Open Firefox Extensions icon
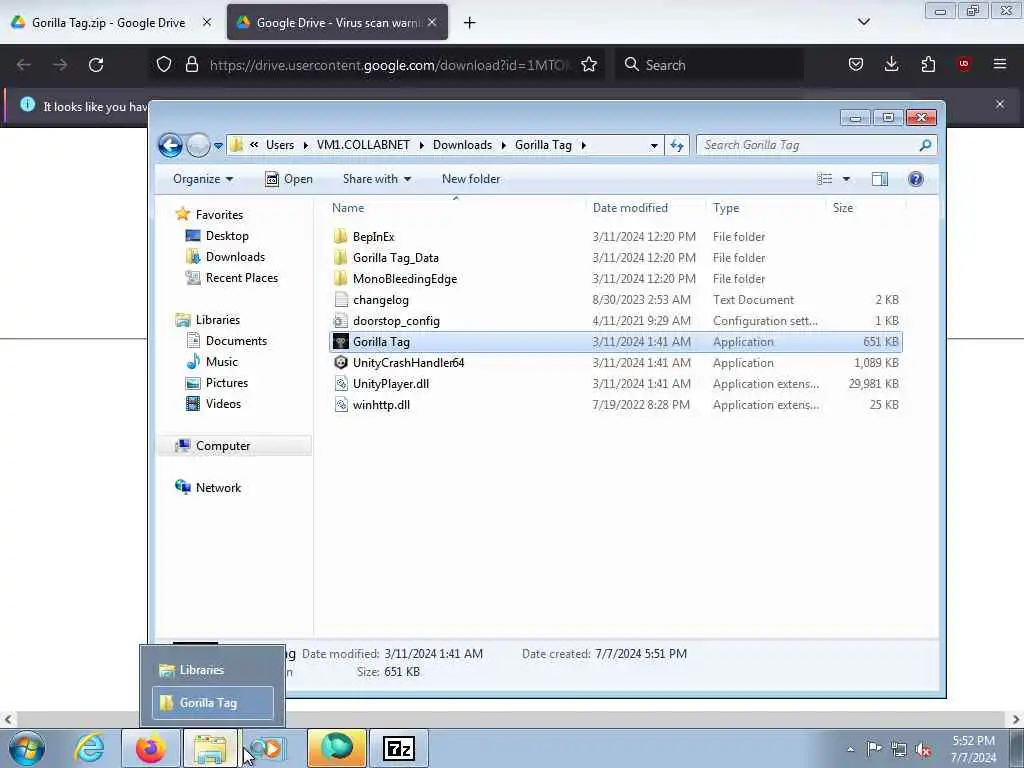 pyautogui.click(x=928, y=64)
